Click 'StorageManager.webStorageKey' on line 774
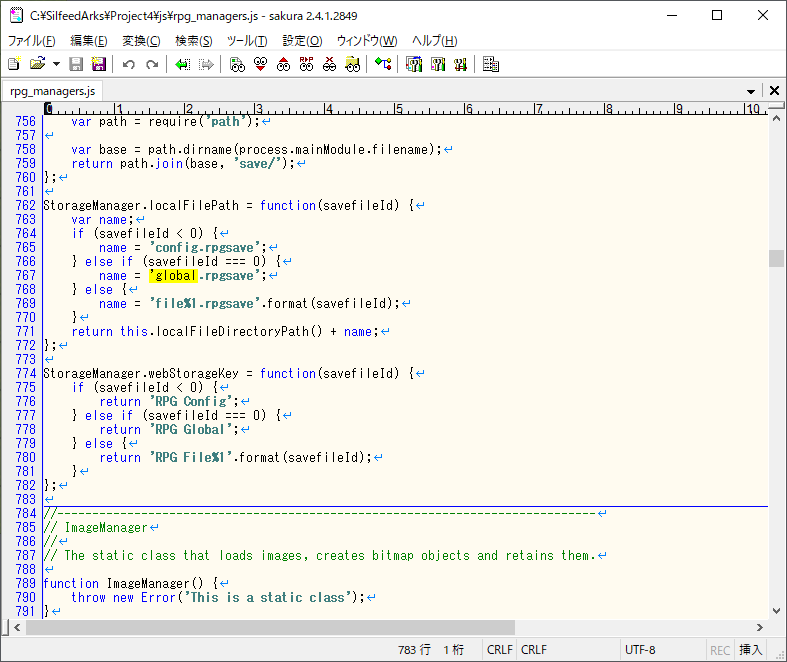The image size is (787, 662). coord(141,373)
